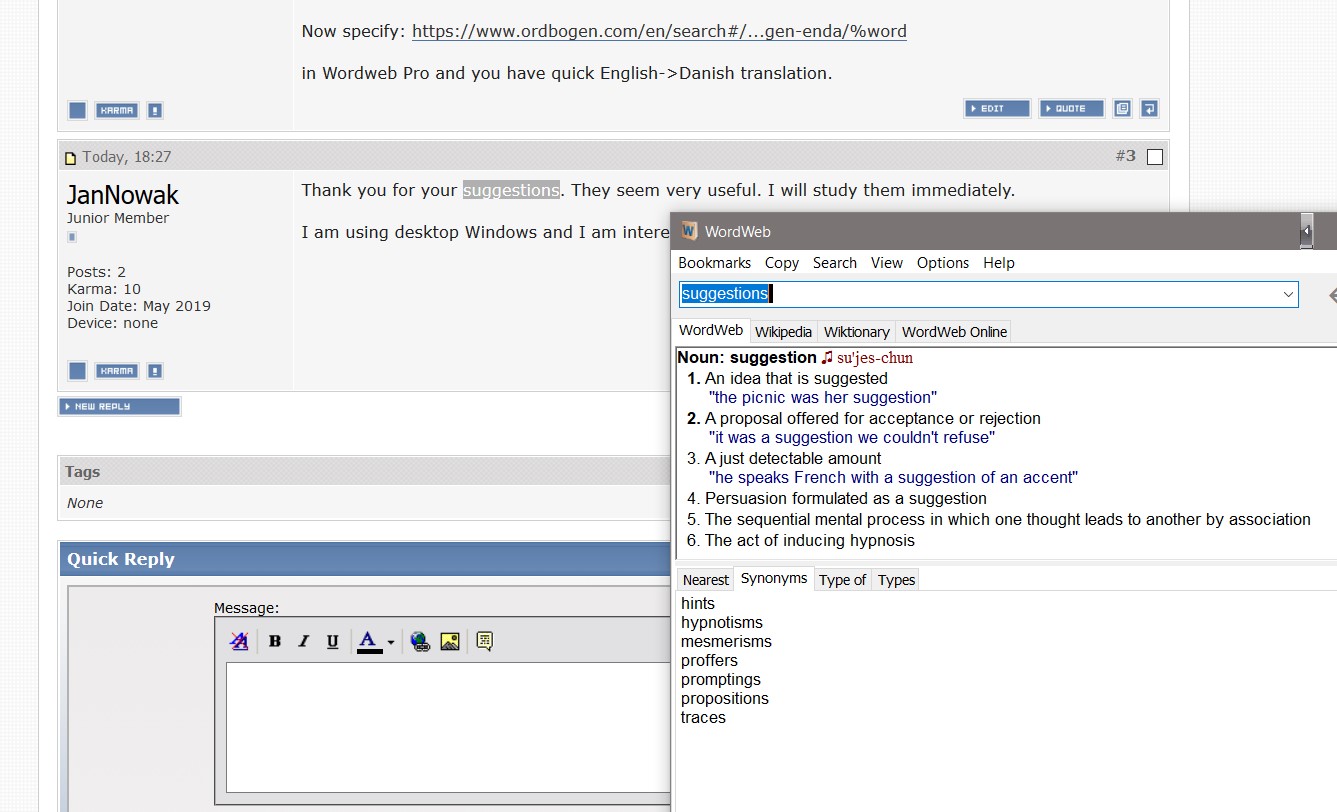Viewport: 1337px width, 812px height.
Task: Open the WordWeb search history dropdown
Action: (1288, 294)
